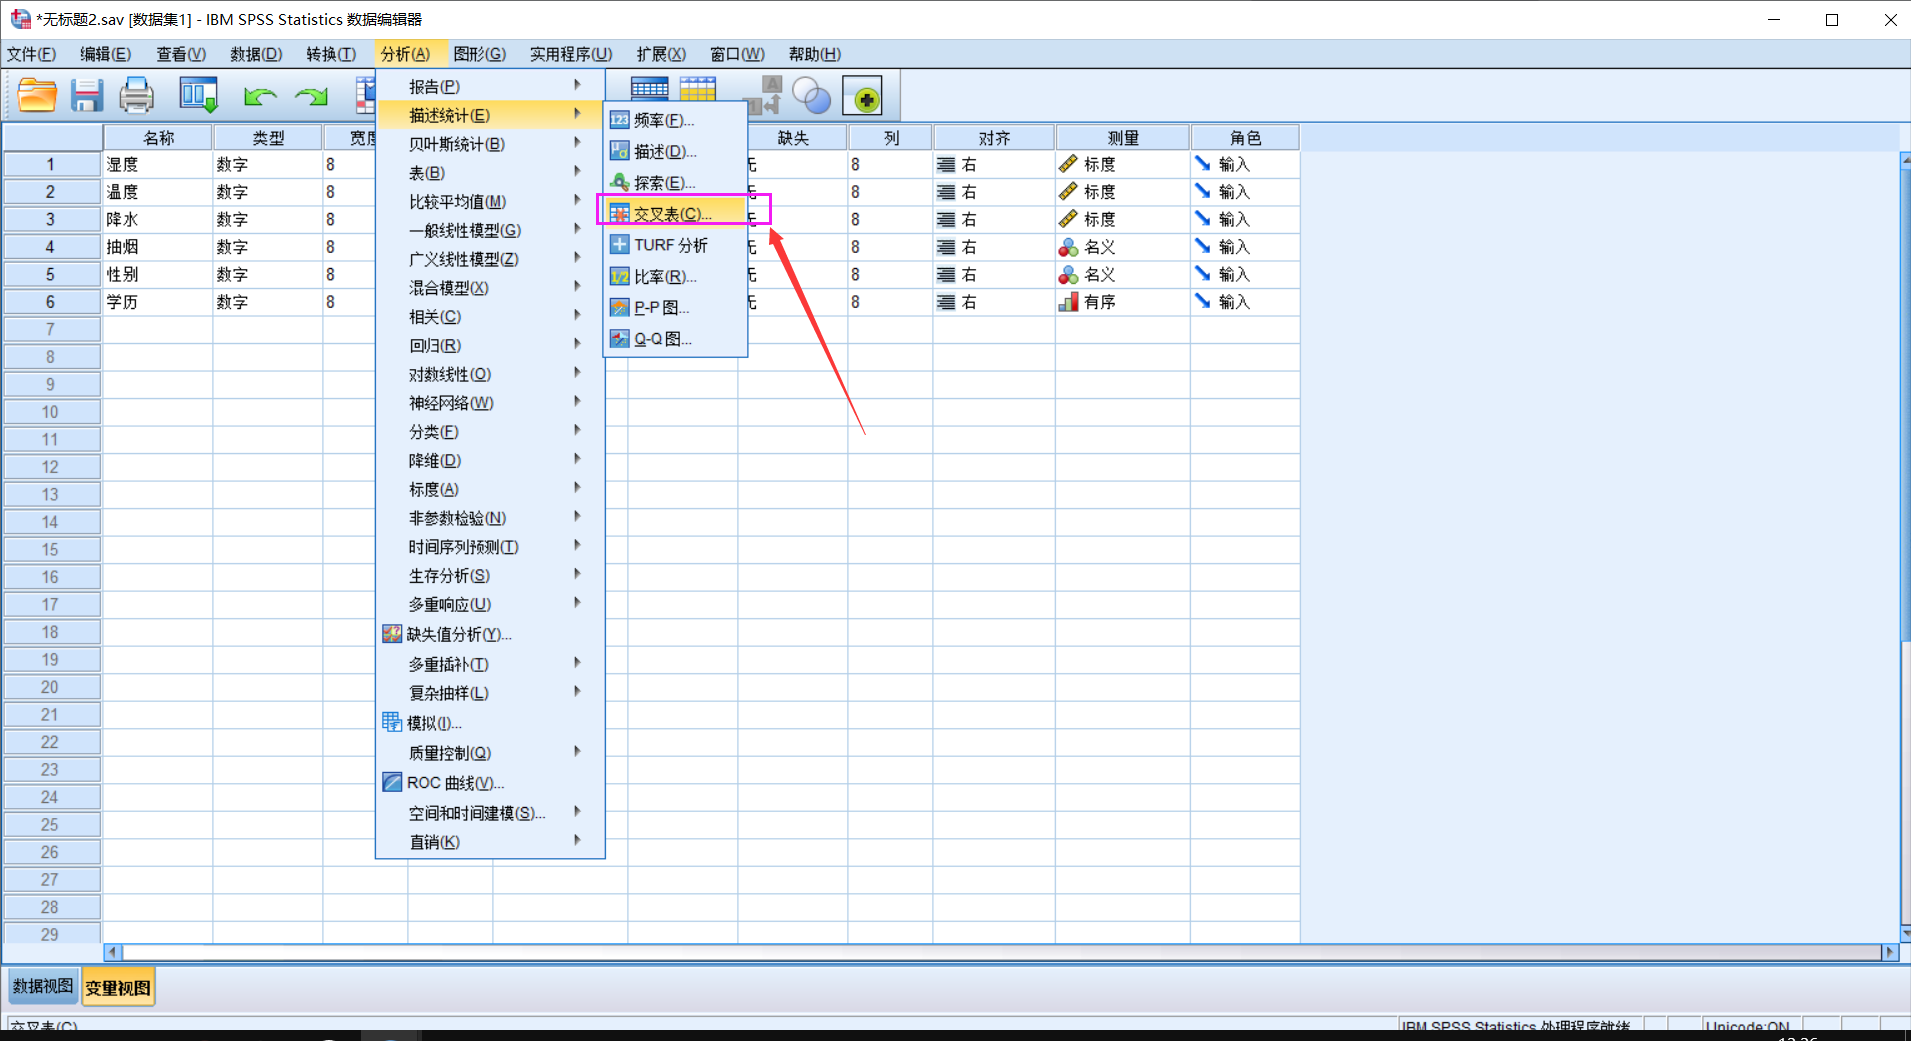This screenshot has height=1041, width=1911.
Task: Expand the 混合模型(X) submenu
Action: coord(490,288)
